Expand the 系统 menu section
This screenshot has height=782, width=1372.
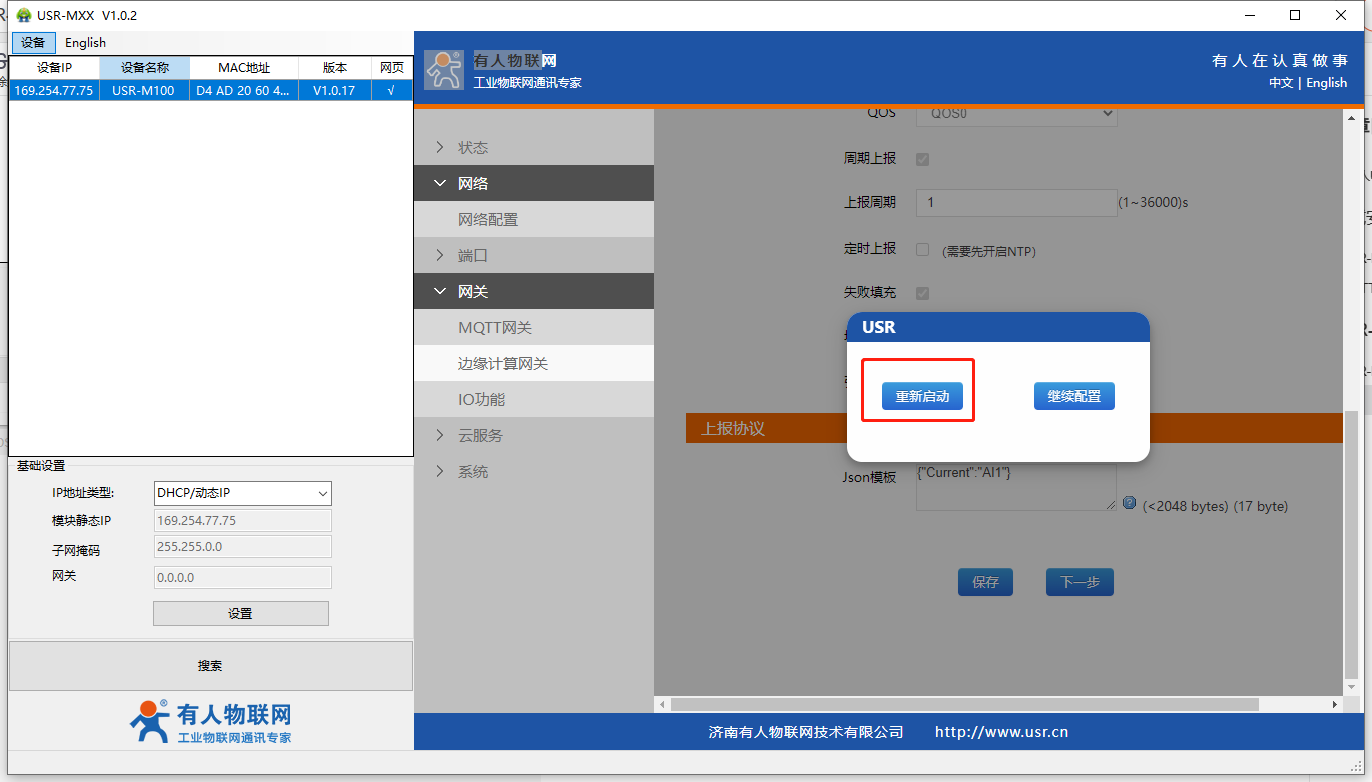click(534, 472)
